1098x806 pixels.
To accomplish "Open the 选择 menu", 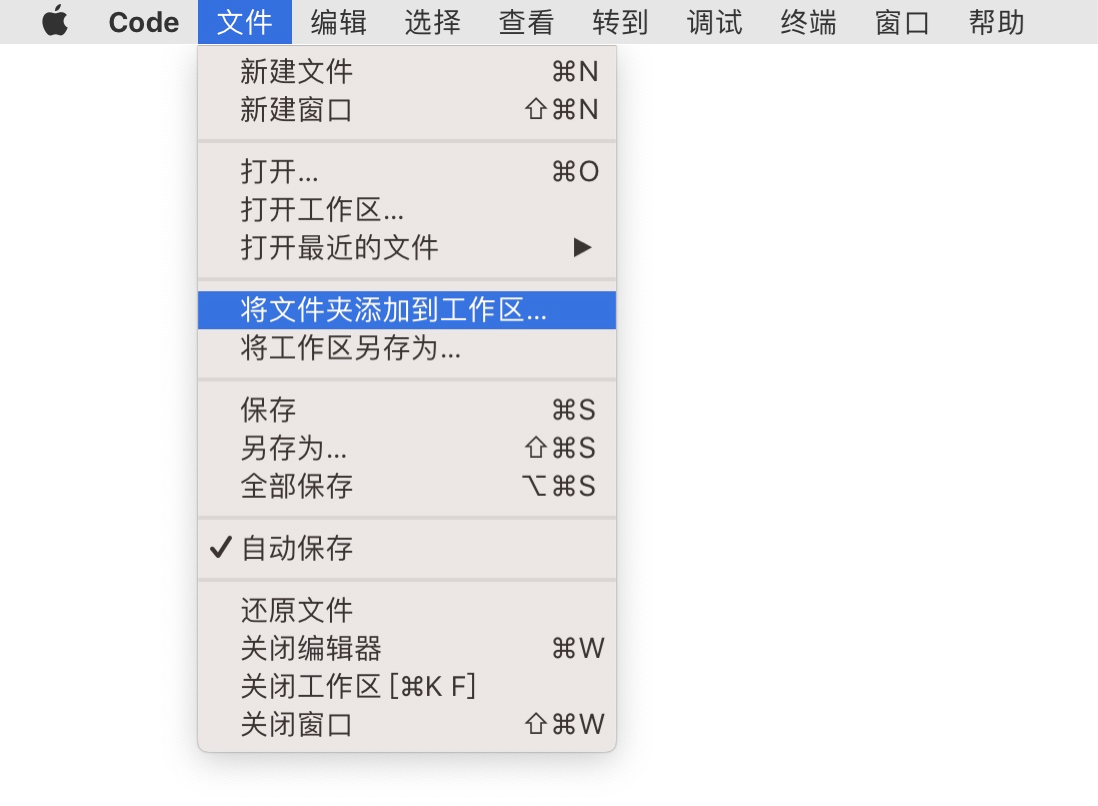I will (x=432, y=22).
